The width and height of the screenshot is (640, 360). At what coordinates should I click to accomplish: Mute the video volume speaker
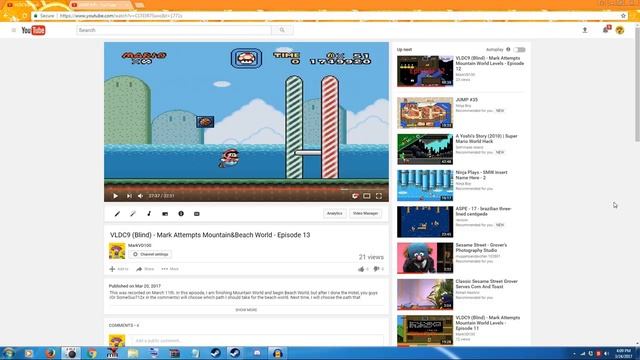[x=140, y=196]
